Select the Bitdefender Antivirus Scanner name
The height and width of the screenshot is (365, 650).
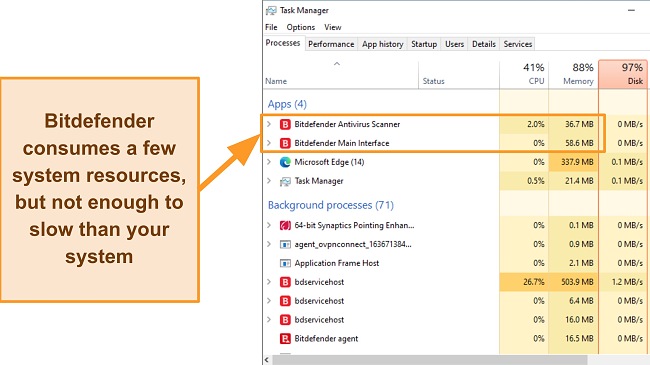click(x=347, y=124)
